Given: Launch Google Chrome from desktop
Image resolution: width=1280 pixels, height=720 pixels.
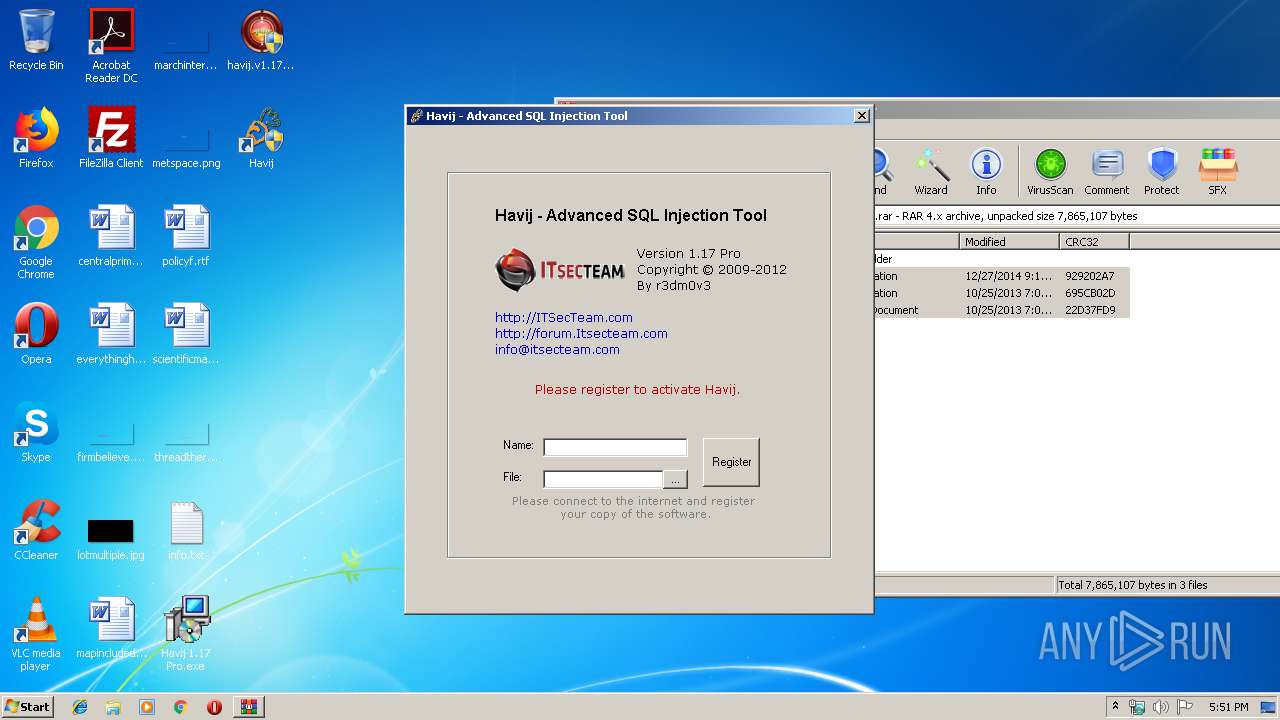Looking at the screenshot, I should (36, 242).
